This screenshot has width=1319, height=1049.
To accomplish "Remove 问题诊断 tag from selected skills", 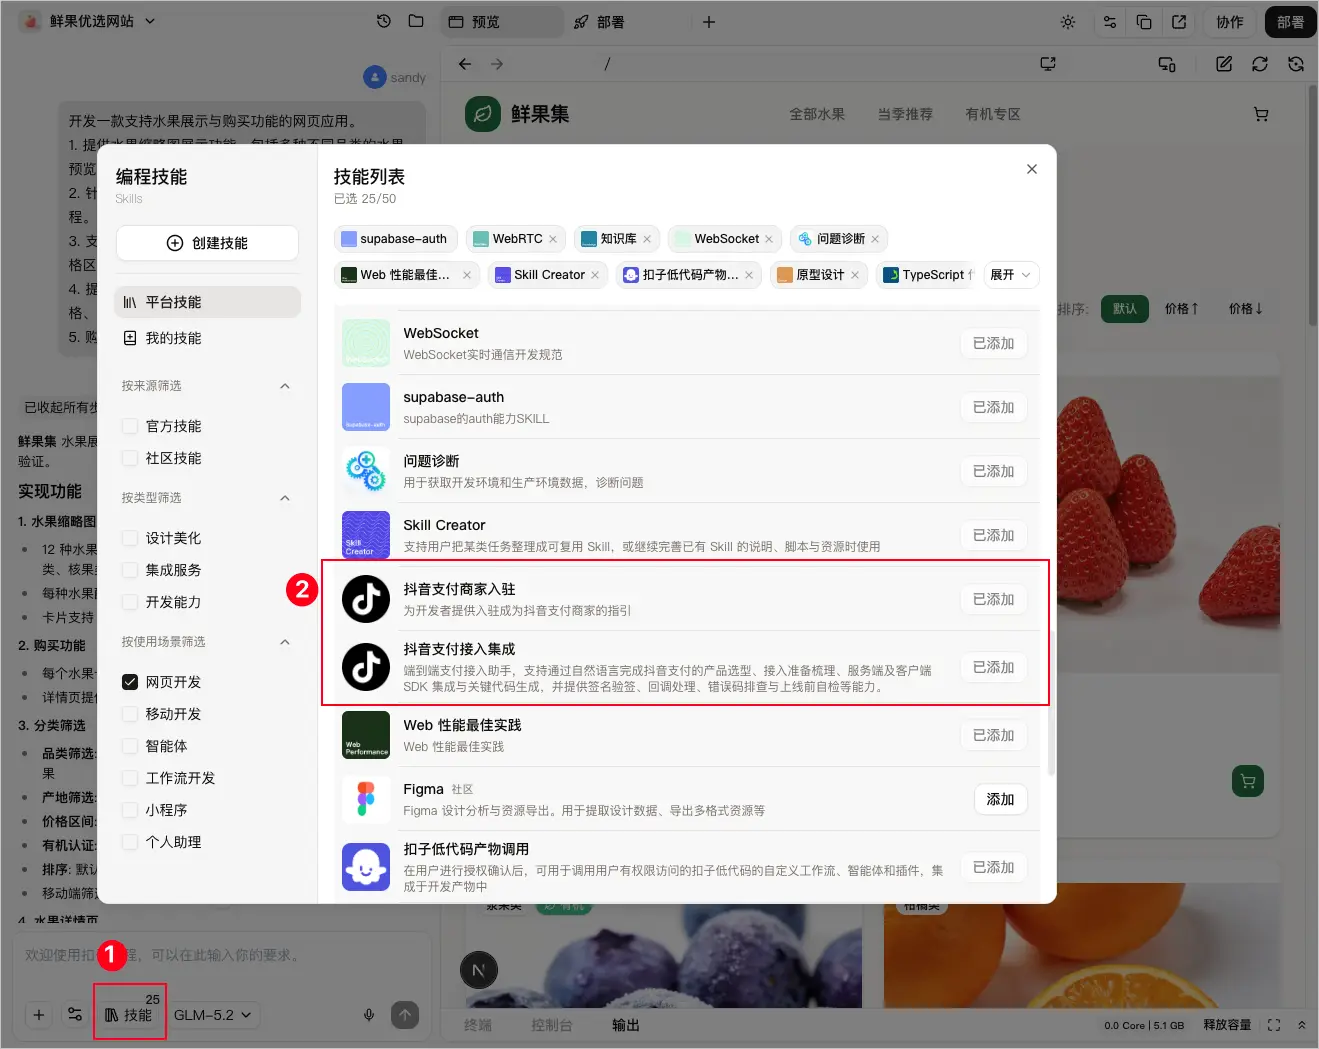I will pyautogui.click(x=875, y=239).
